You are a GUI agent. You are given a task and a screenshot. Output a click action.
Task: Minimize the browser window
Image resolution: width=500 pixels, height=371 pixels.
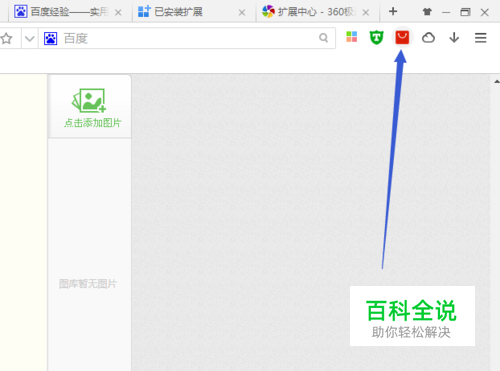click(446, 13)
